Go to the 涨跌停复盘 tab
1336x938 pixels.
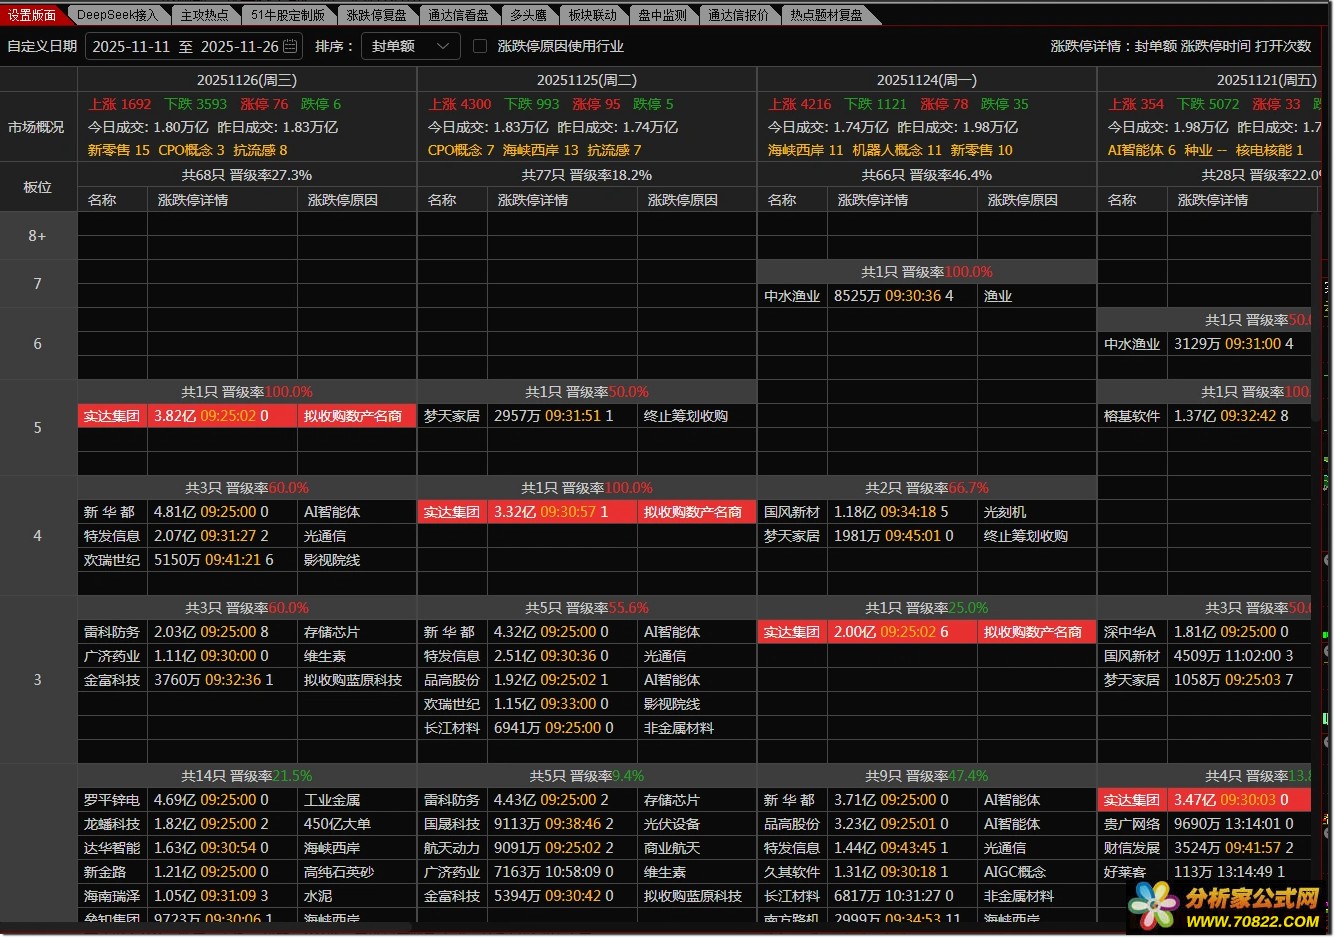(376, 15)
